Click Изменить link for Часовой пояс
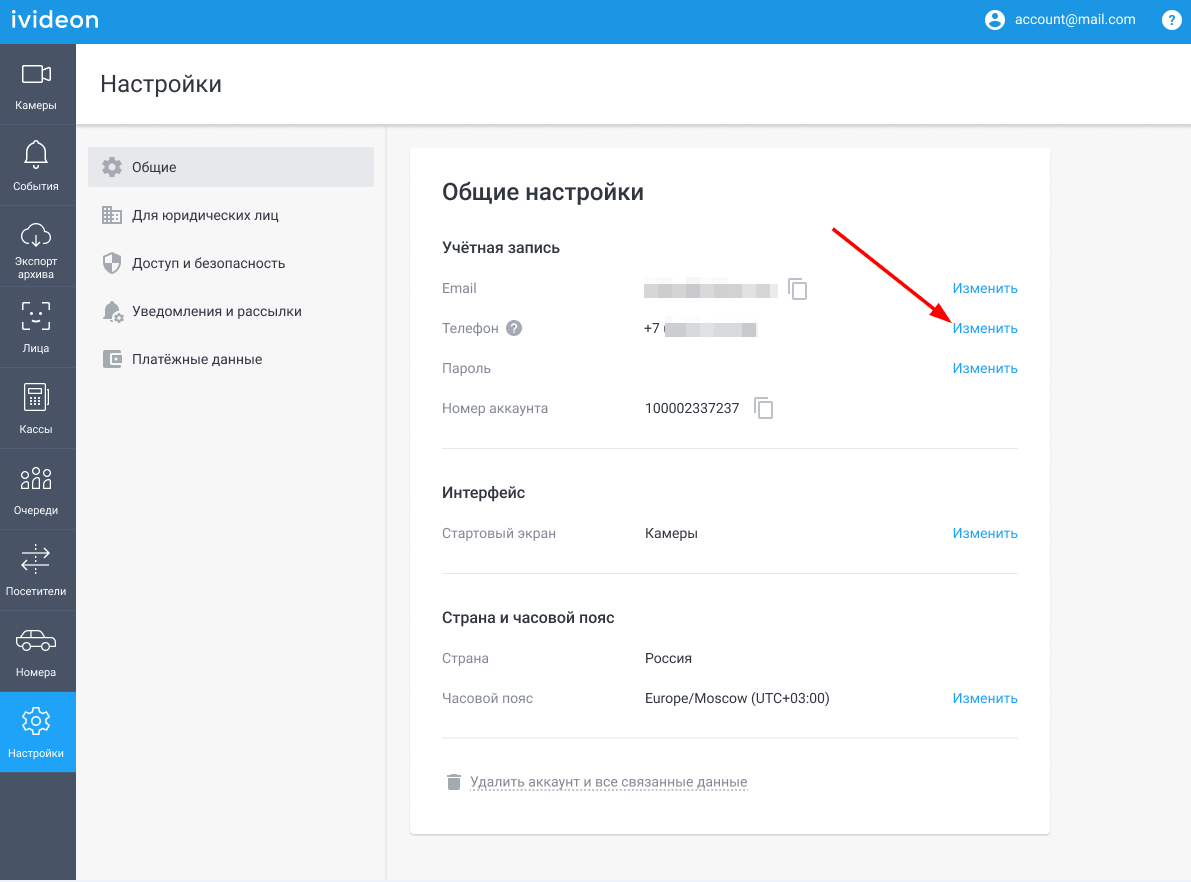This screenshot has height=882, width=1191. (984, 698)
